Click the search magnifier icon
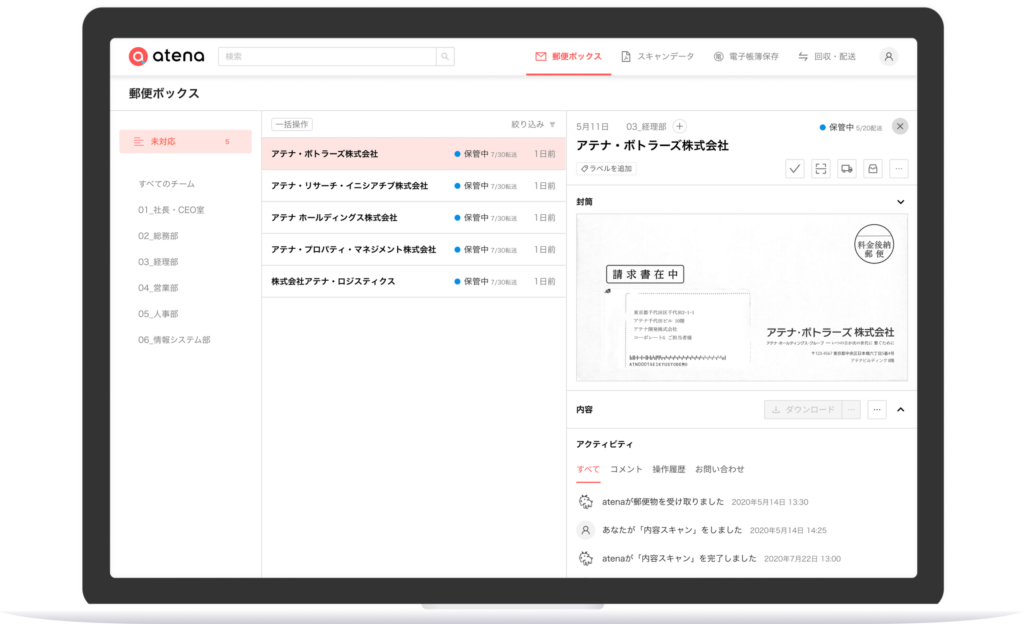This screenshot has height=624, width=1024. point(445,57)
